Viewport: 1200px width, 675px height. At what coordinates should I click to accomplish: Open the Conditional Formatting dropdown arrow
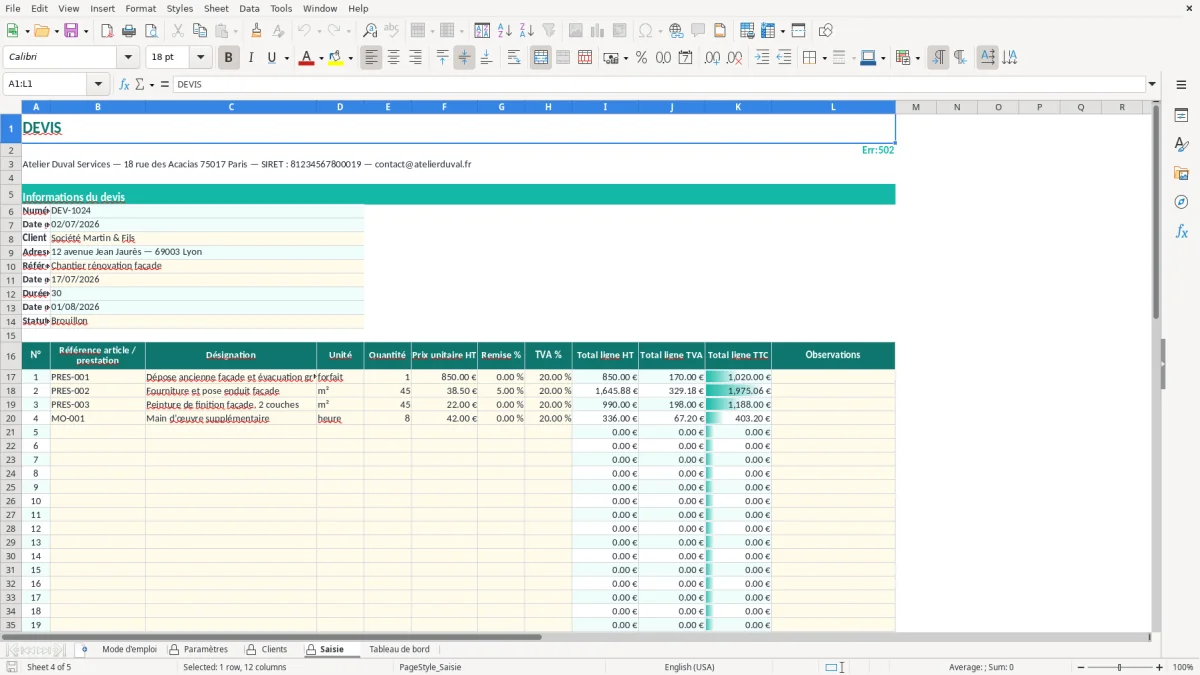pyautogui.click(x=917, y=58)
